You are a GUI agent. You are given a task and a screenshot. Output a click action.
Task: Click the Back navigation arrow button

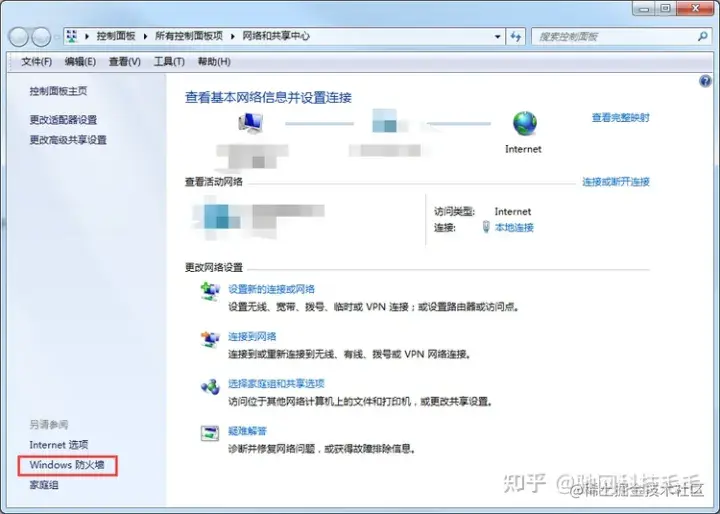coord(19,37)
